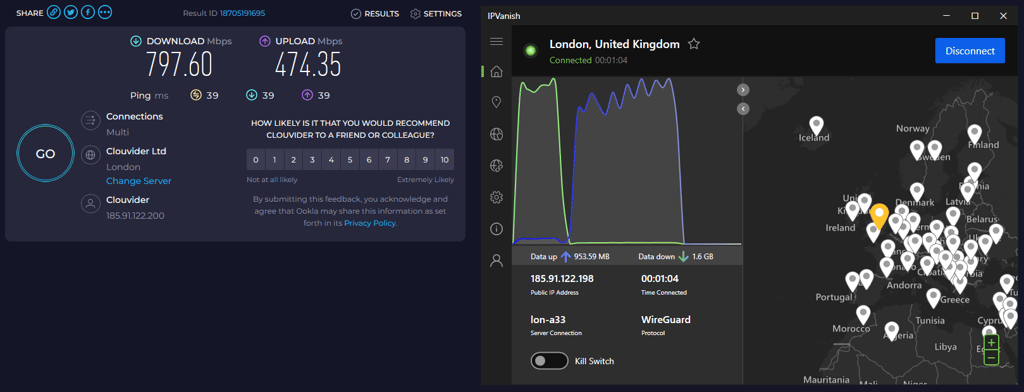Click the Disconnect button

[x=970, y=50]
